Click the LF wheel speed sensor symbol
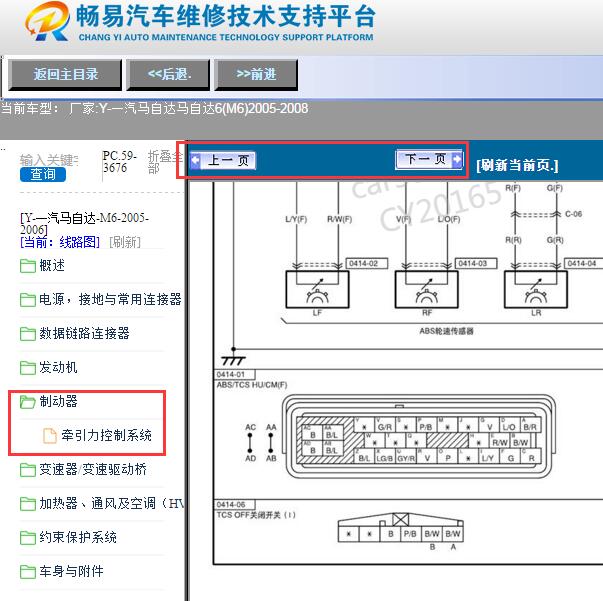The width and height of the screenshot is (603, 601). 317,290
